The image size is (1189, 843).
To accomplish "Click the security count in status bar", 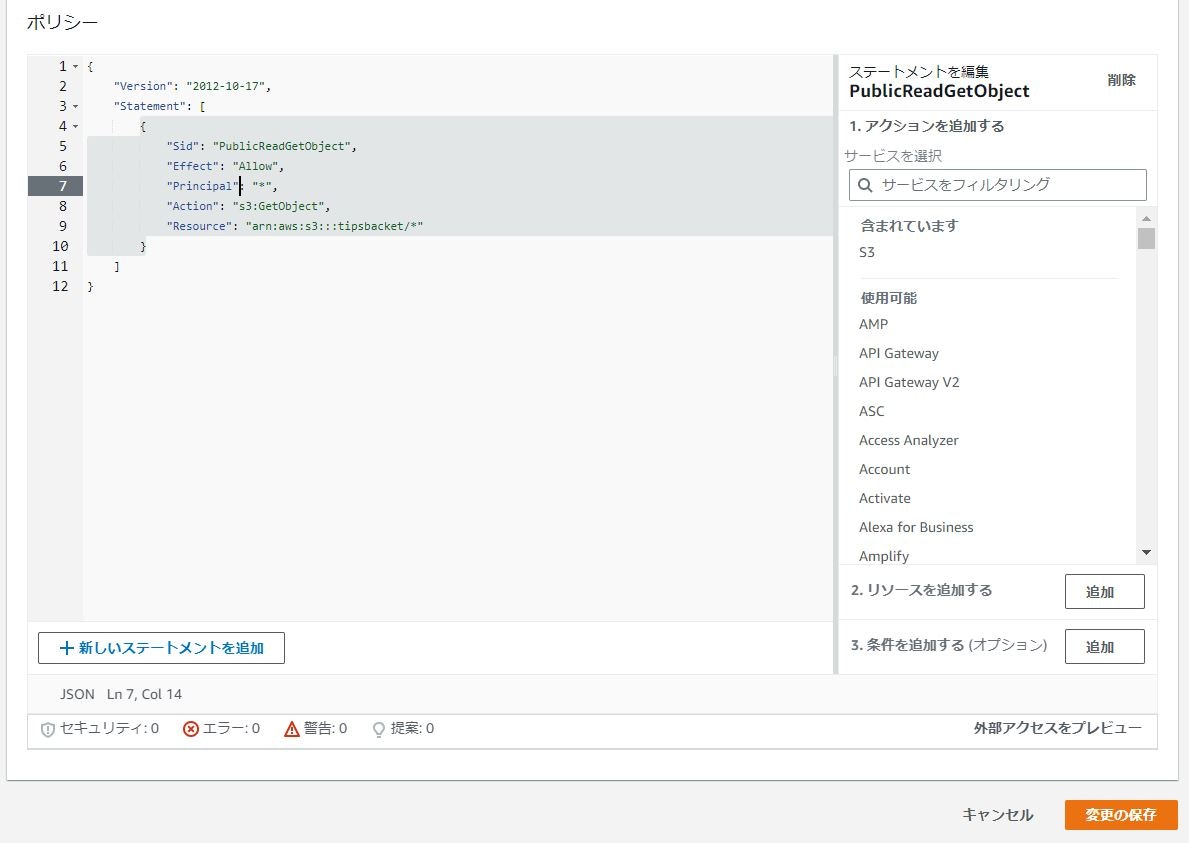I will pyautogui.click(x=109, y=729).
